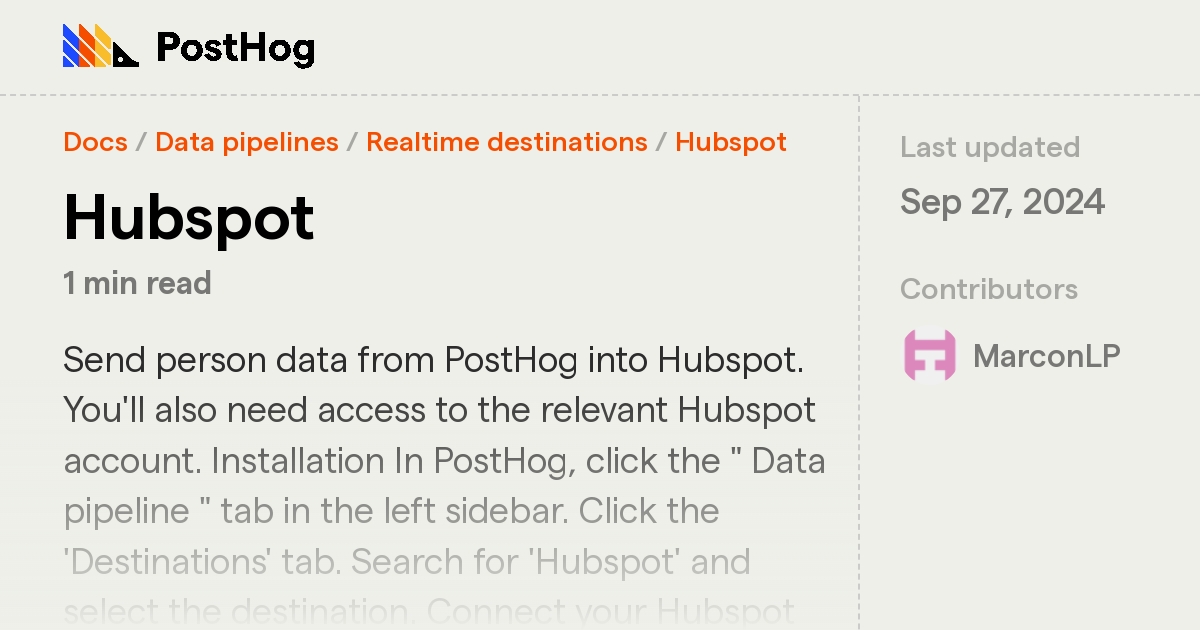Go to the Data pipelines breadcrumb
1200x630 pixels.
pos(247,142)
